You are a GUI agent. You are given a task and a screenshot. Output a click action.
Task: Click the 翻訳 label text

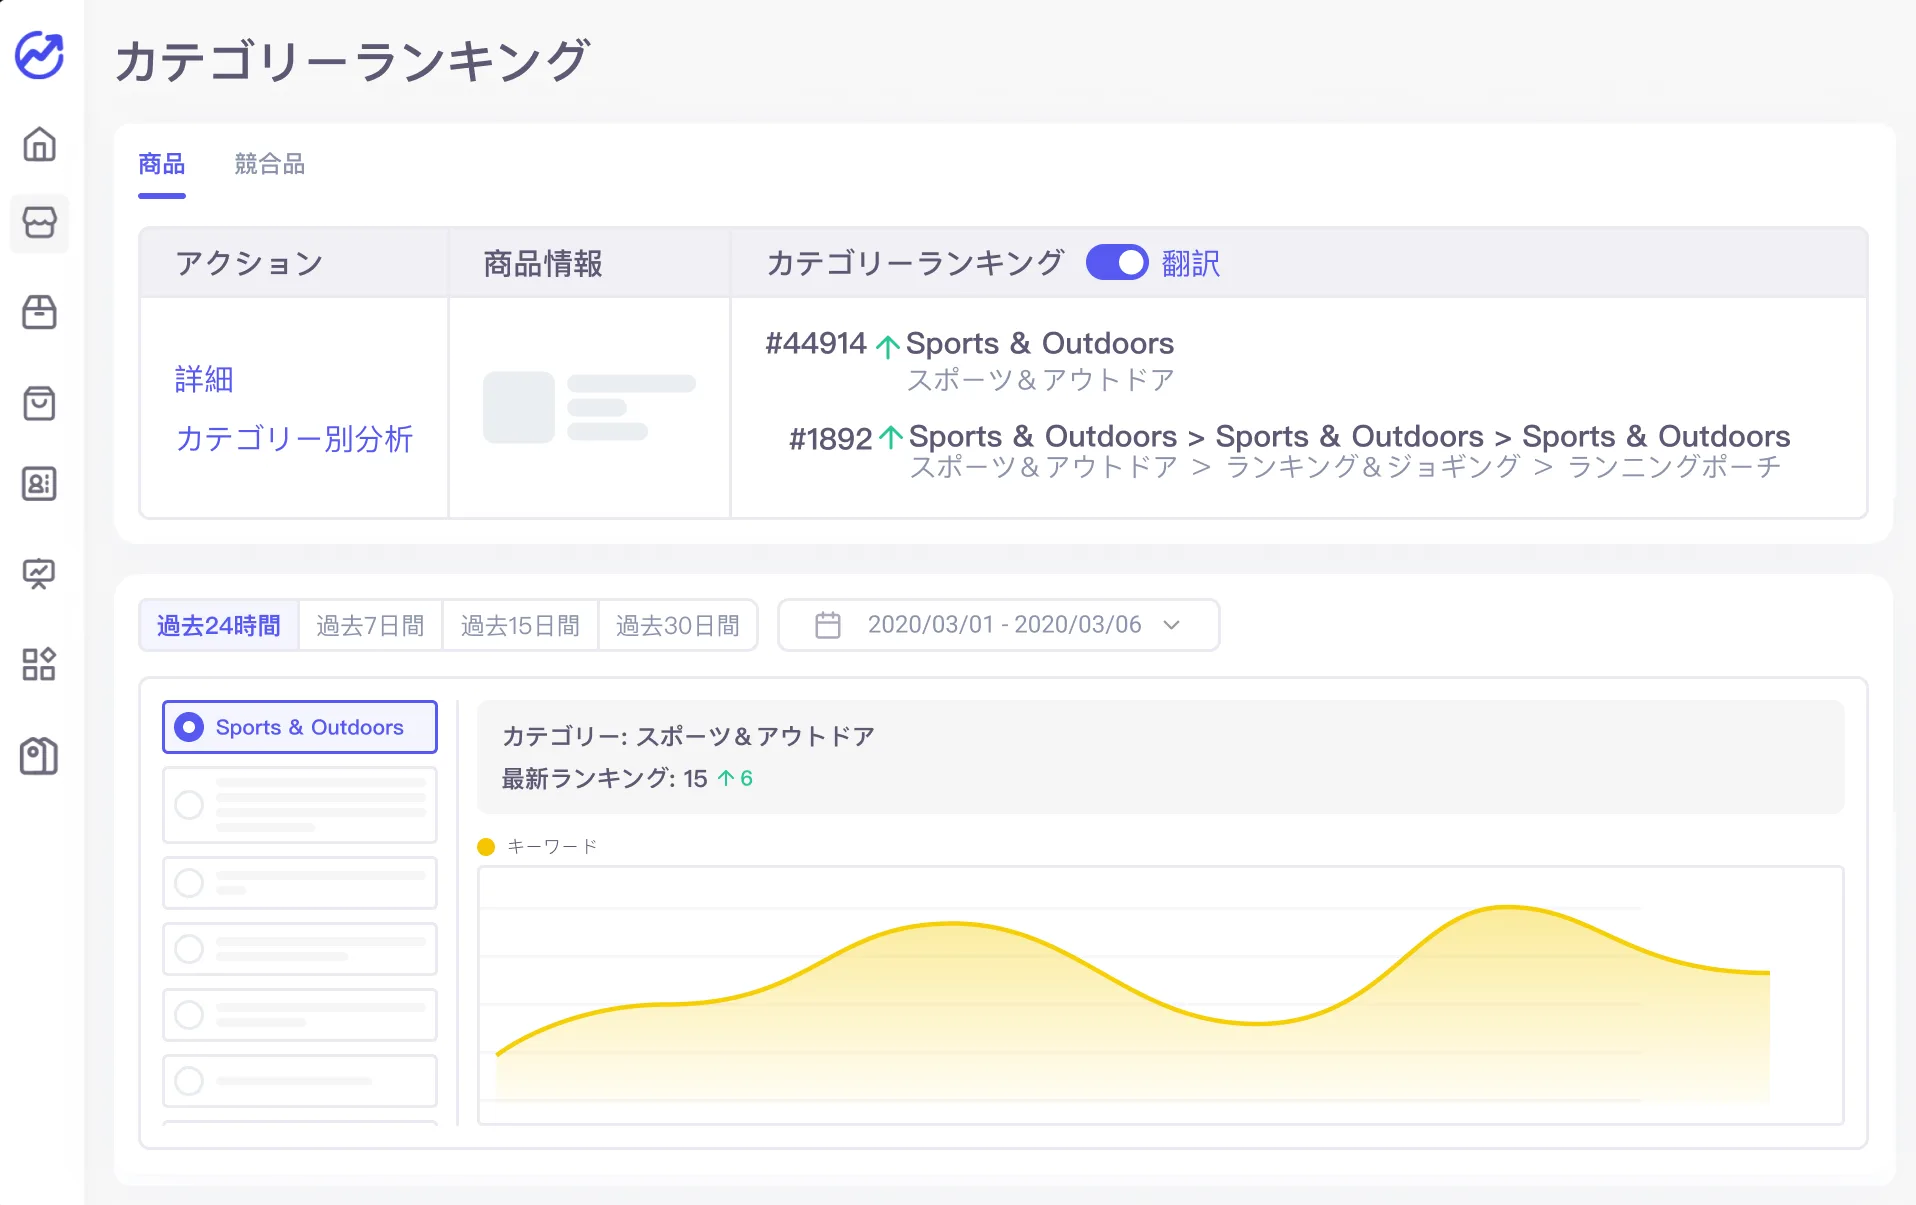click(1191, 264)
